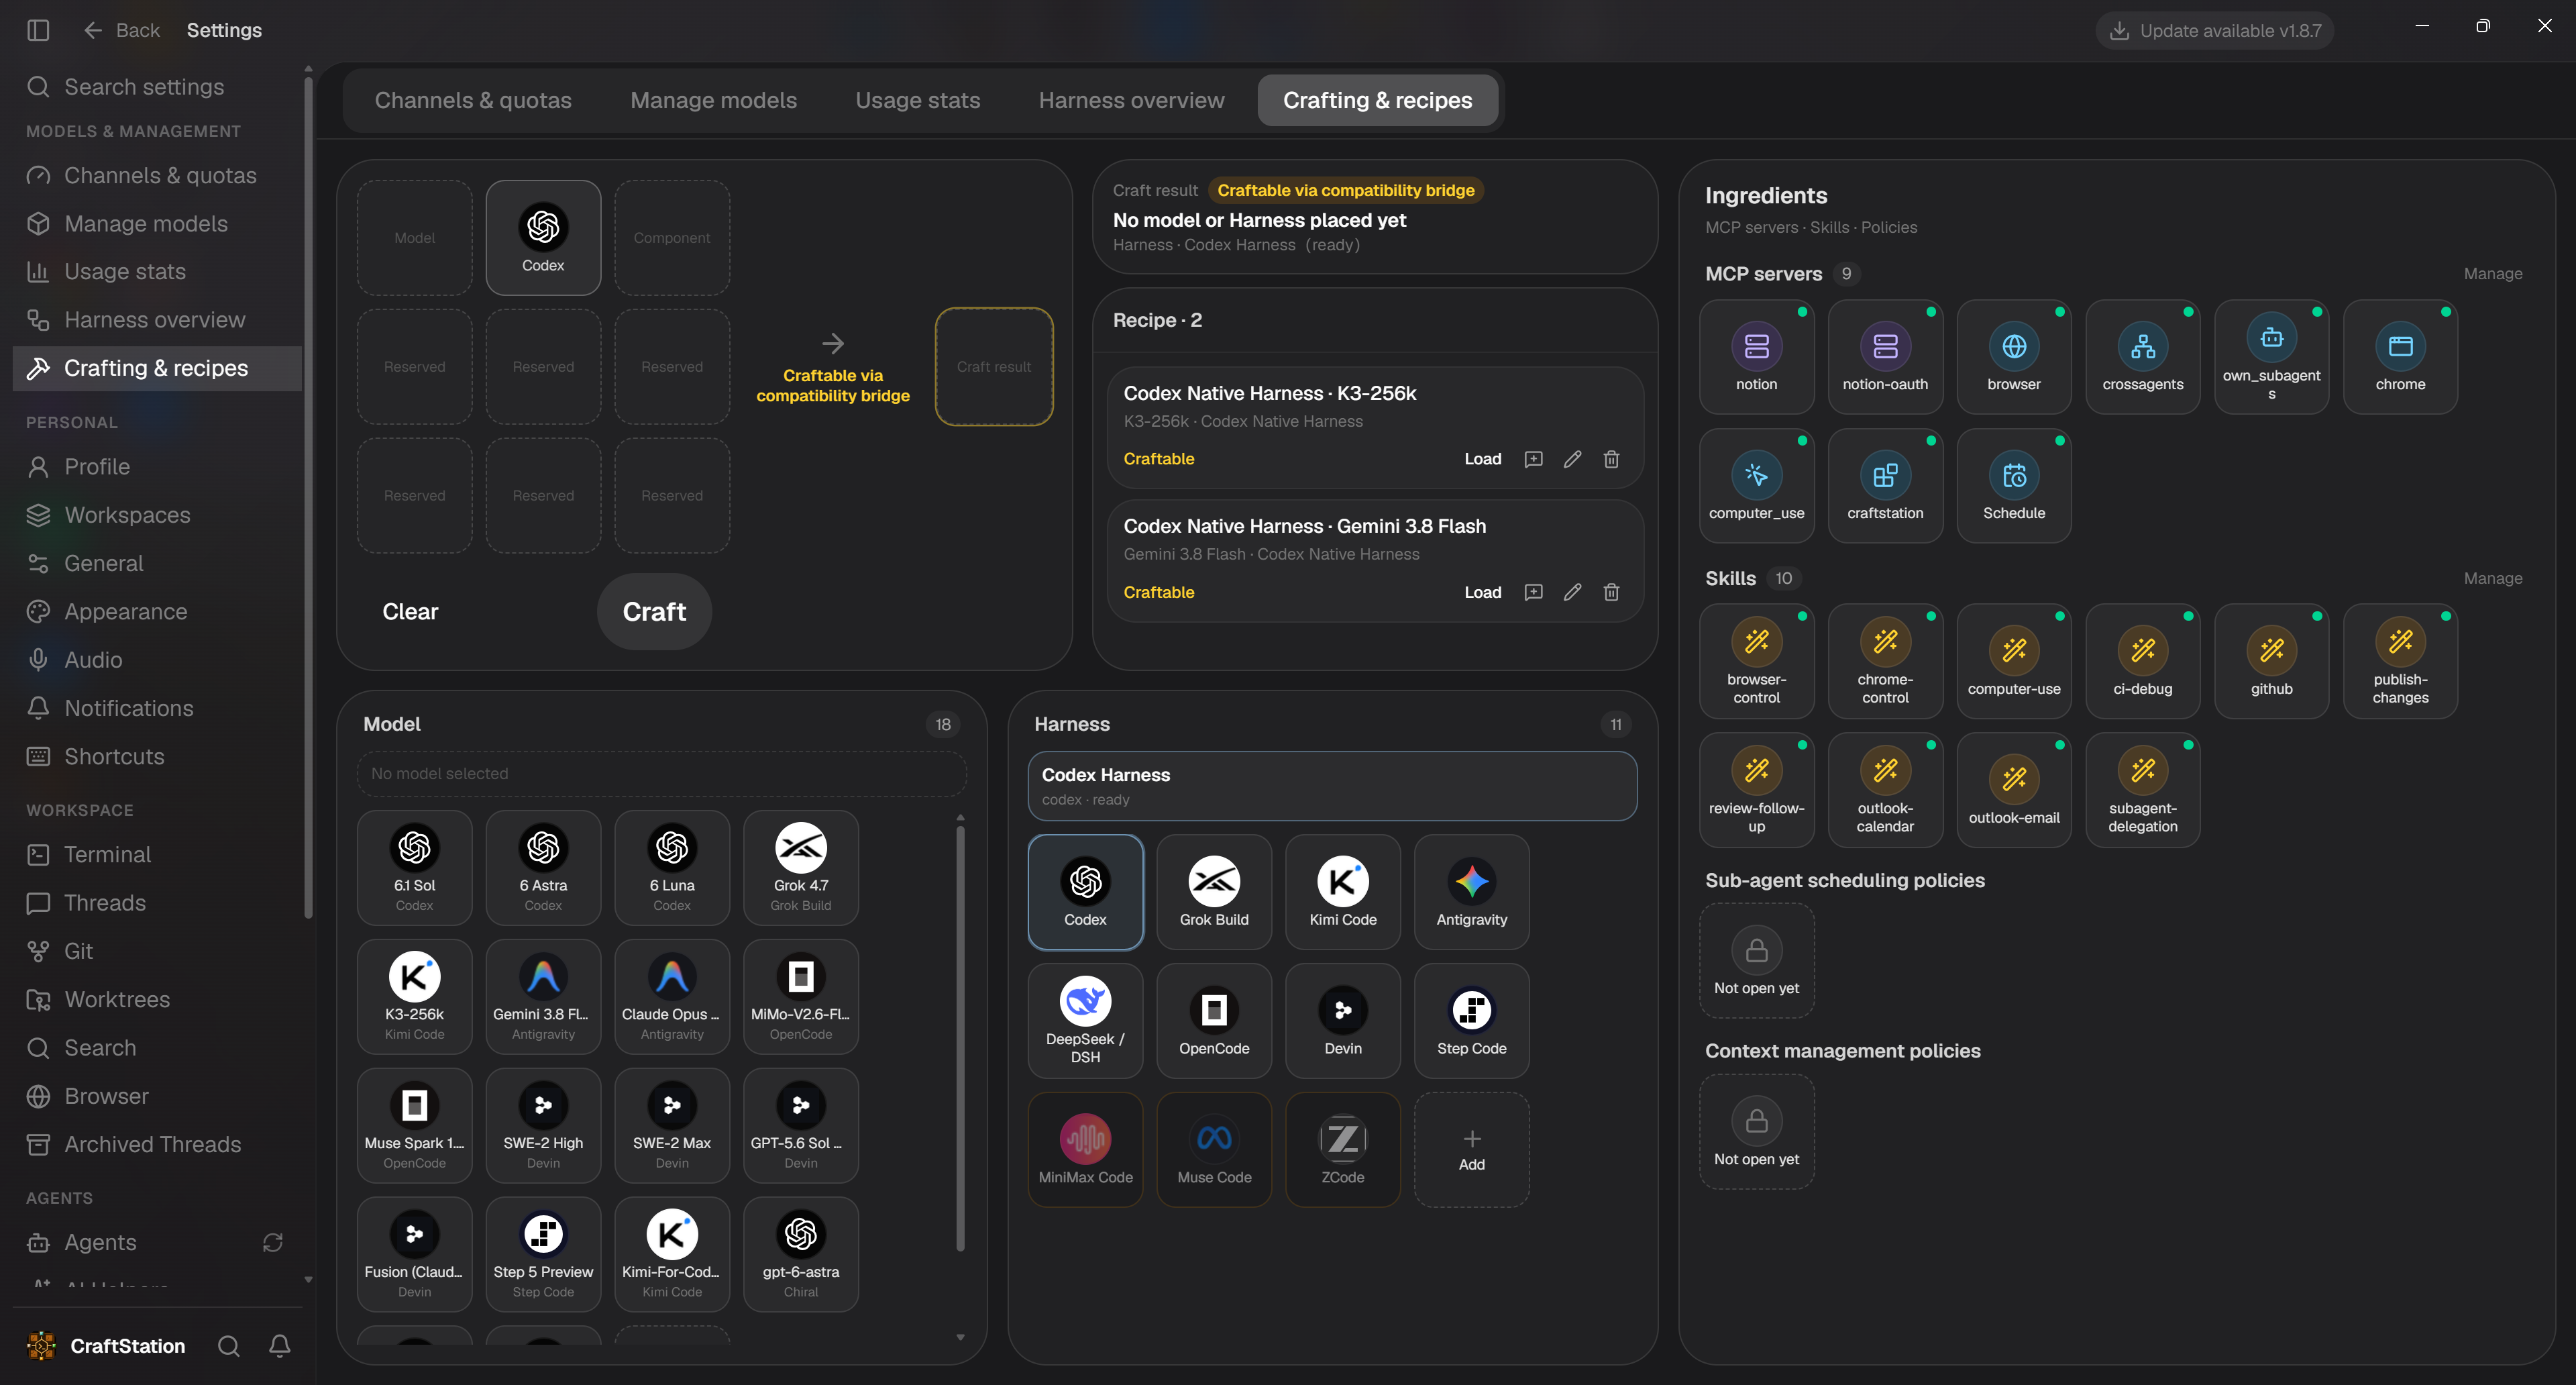This screenshot has width=2576, height=1385.
Task: Open the Manage models tab
Action: click(x=713, y=100)
